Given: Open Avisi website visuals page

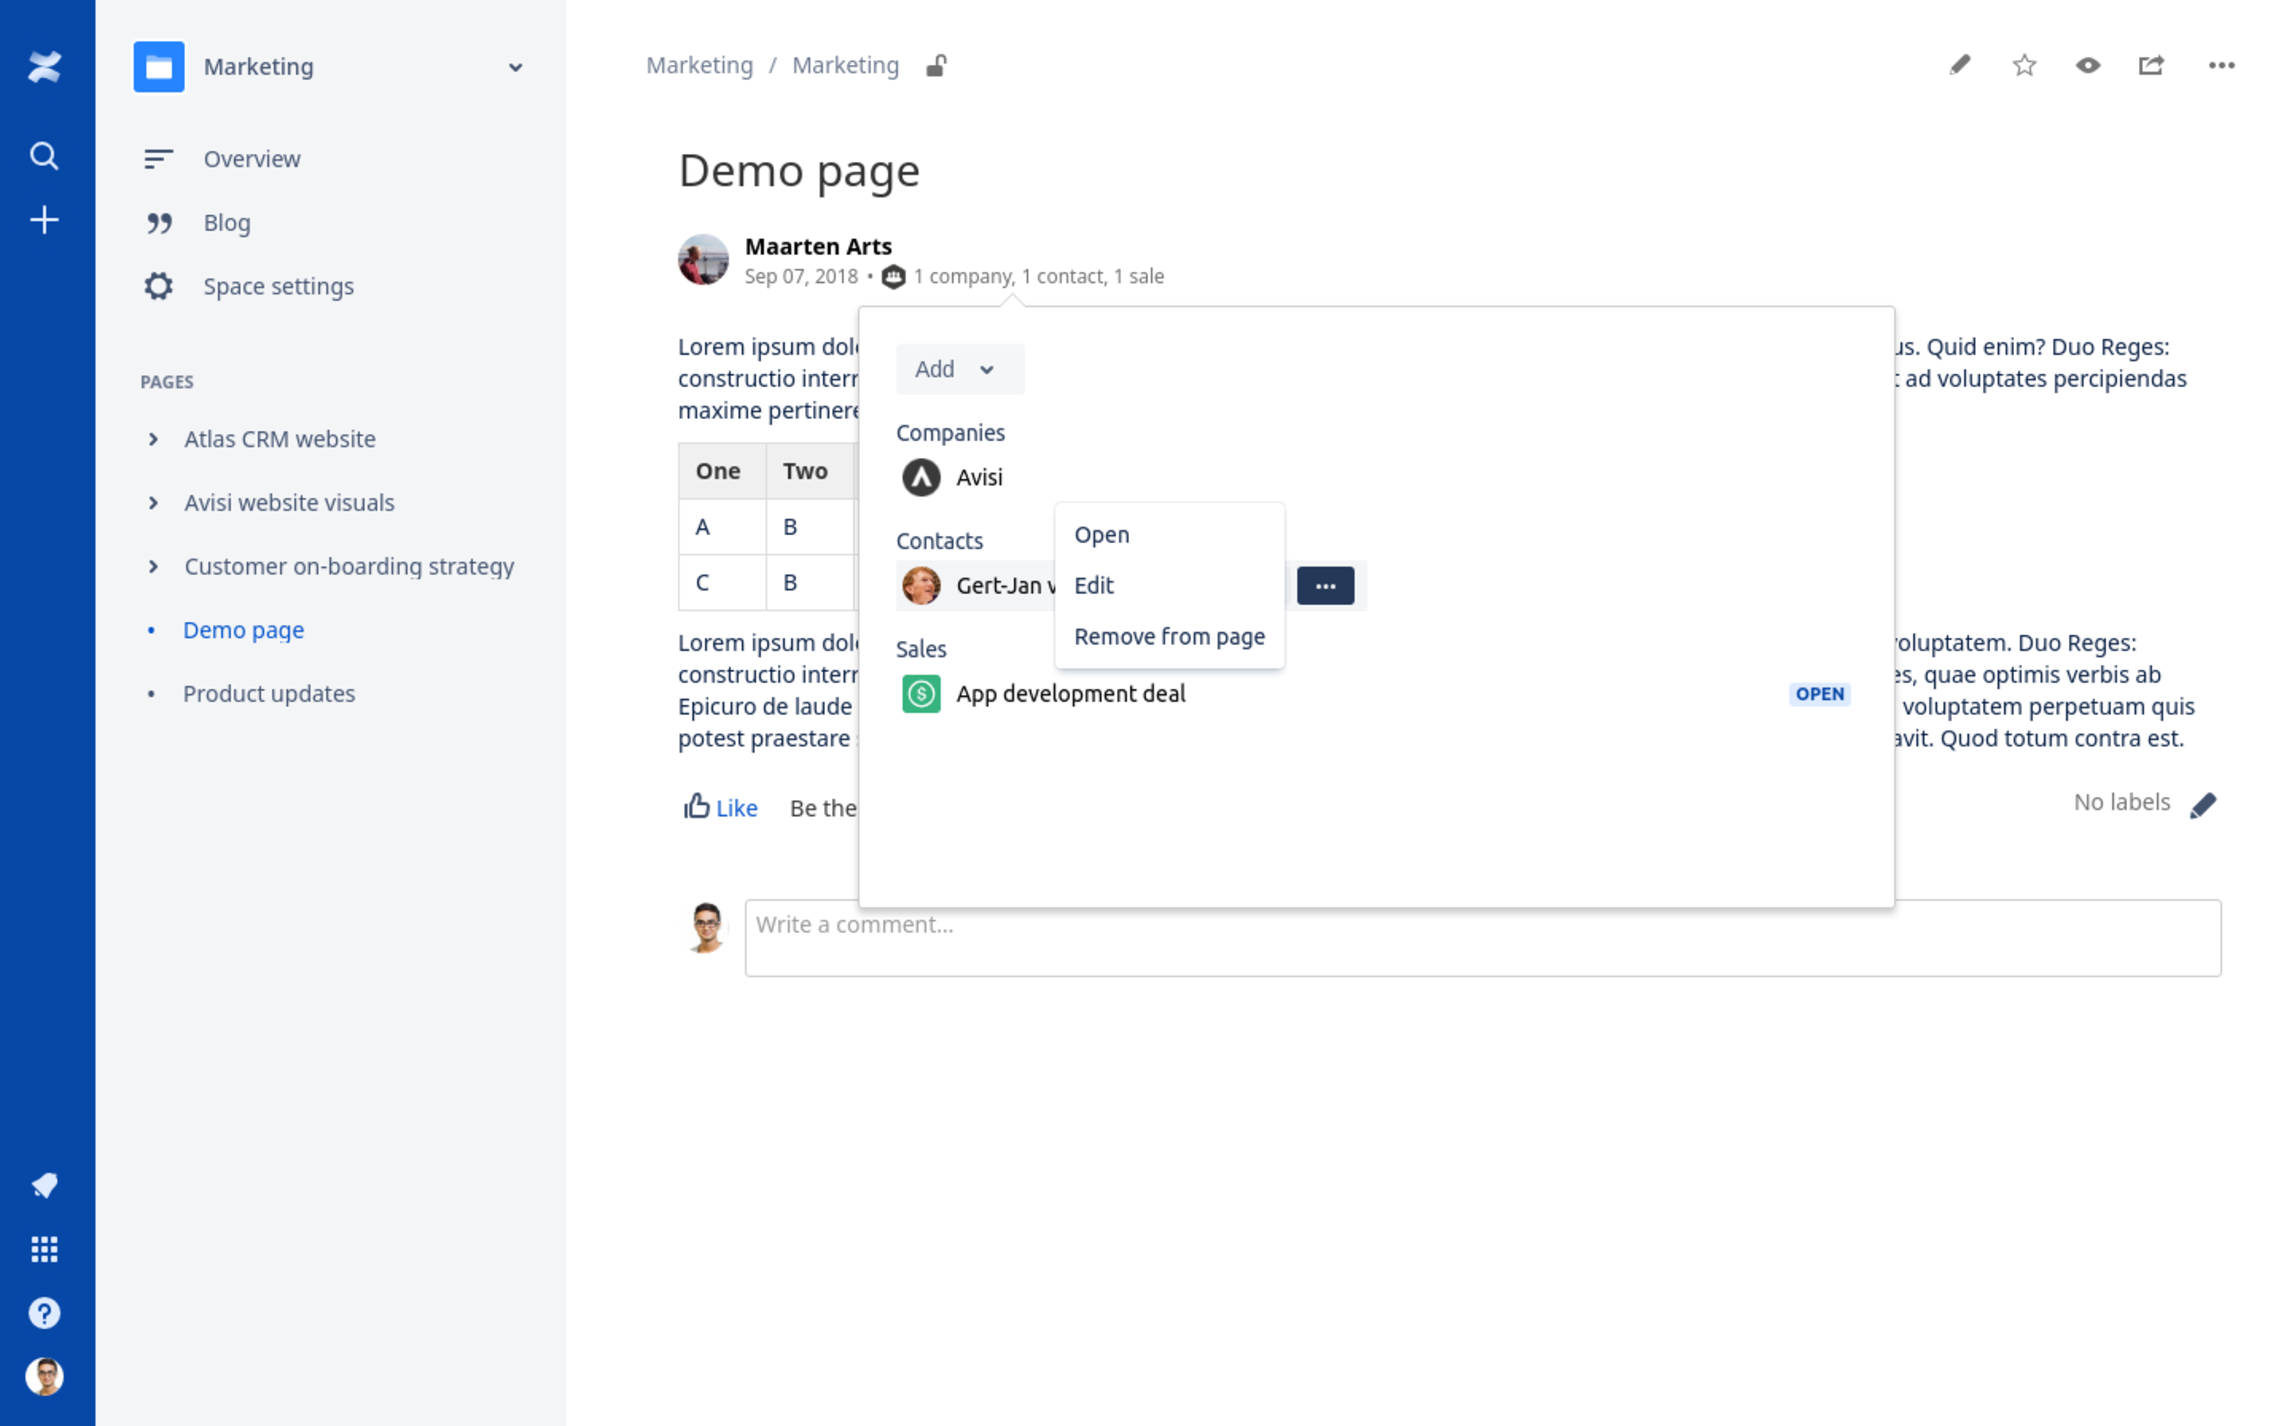Looking at the screenshot, I should 289,503.
